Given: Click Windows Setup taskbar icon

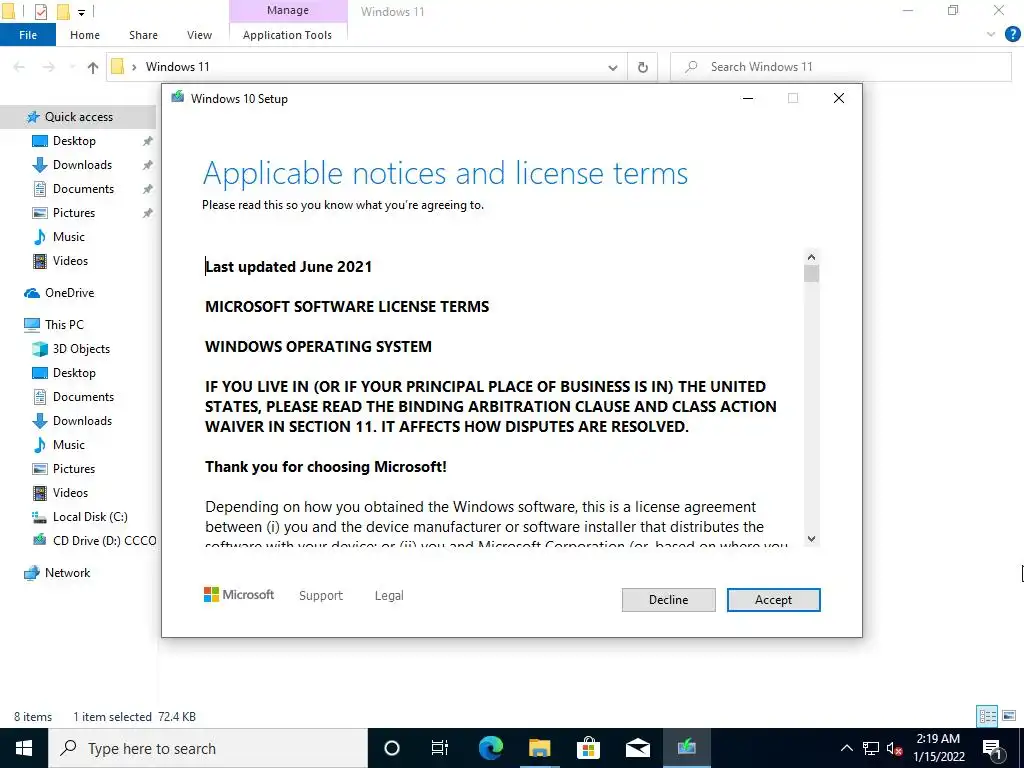Looking at the screenshot, I should (x=686, y=748).
